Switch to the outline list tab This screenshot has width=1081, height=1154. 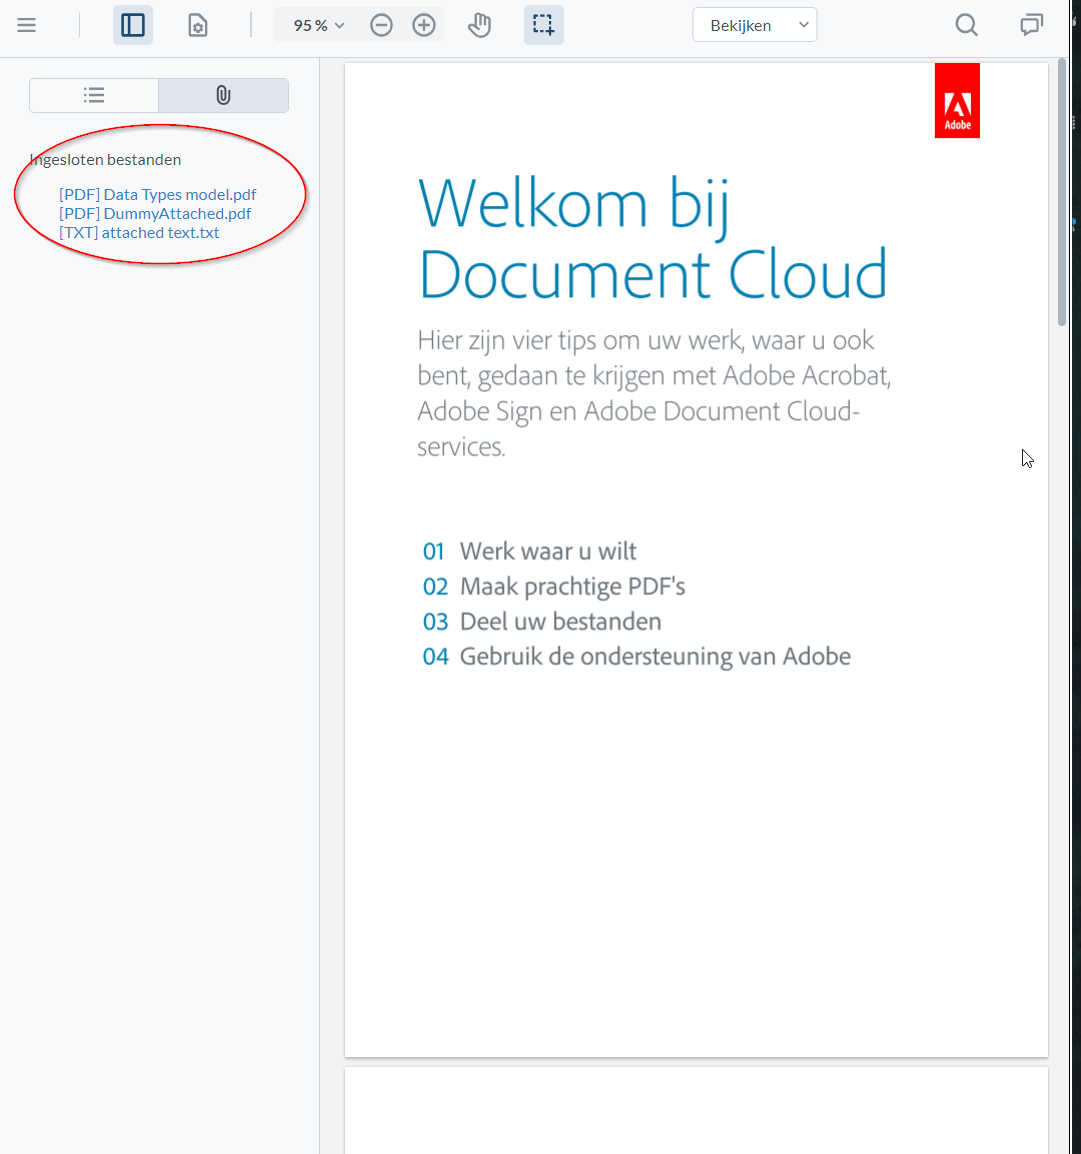[94, 95]
